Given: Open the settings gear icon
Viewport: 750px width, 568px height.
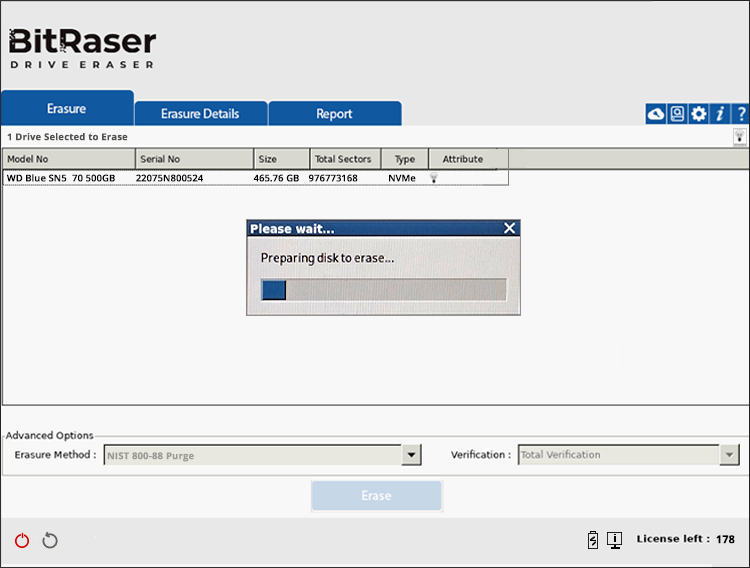Looking at the screenshot, I should coord(699,114).
